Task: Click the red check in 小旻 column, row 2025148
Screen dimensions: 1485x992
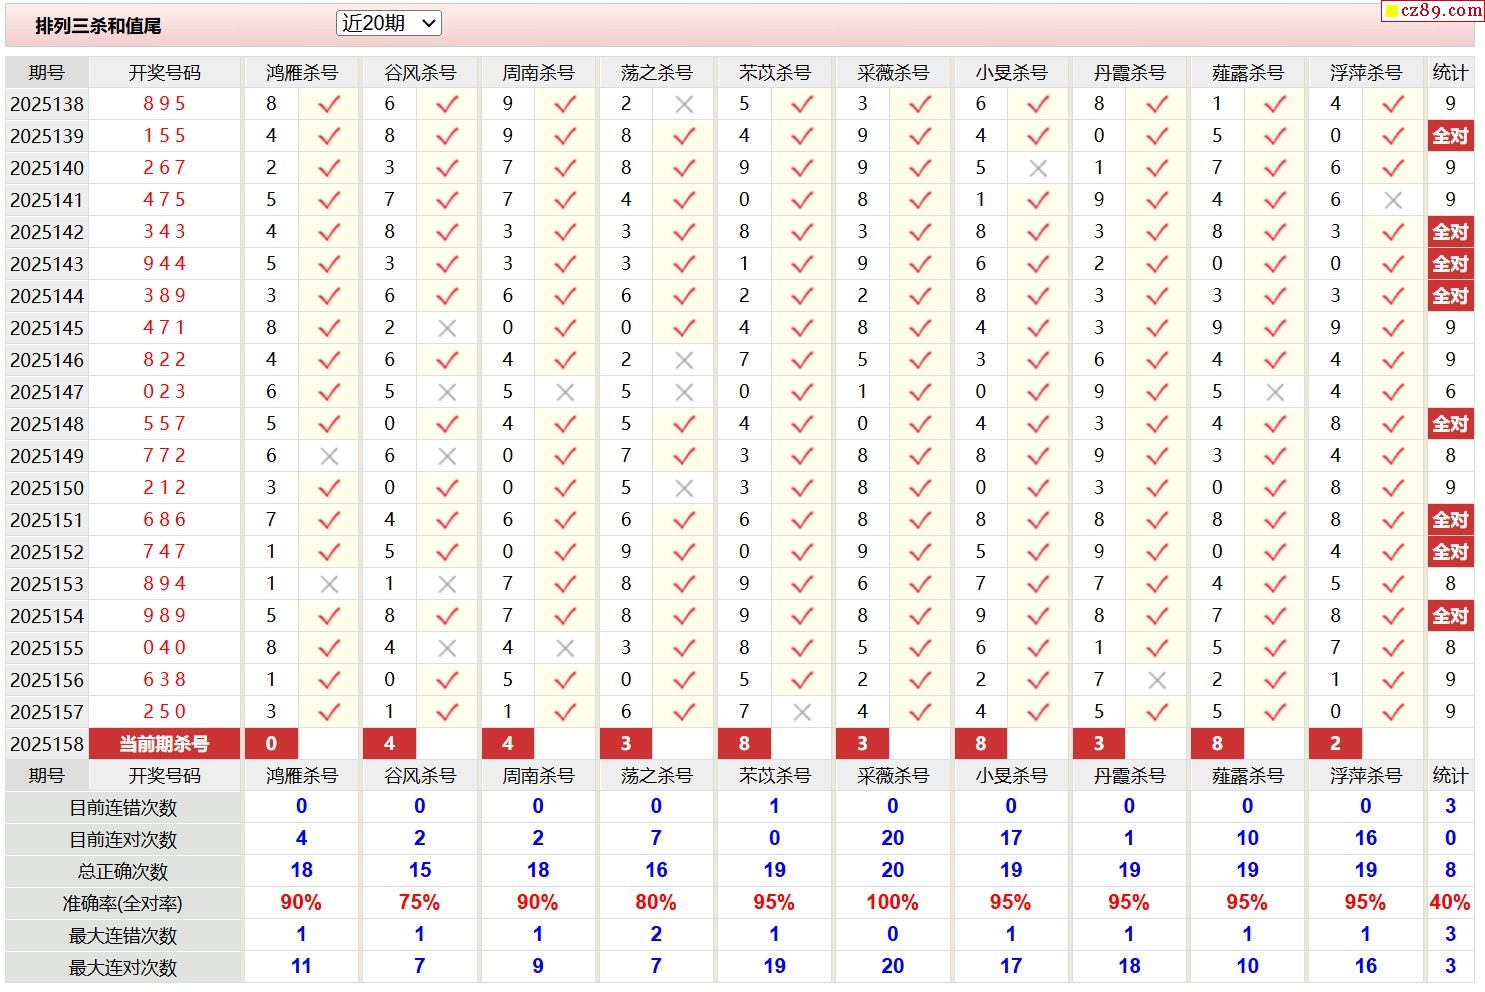Action: (1038, 423)
